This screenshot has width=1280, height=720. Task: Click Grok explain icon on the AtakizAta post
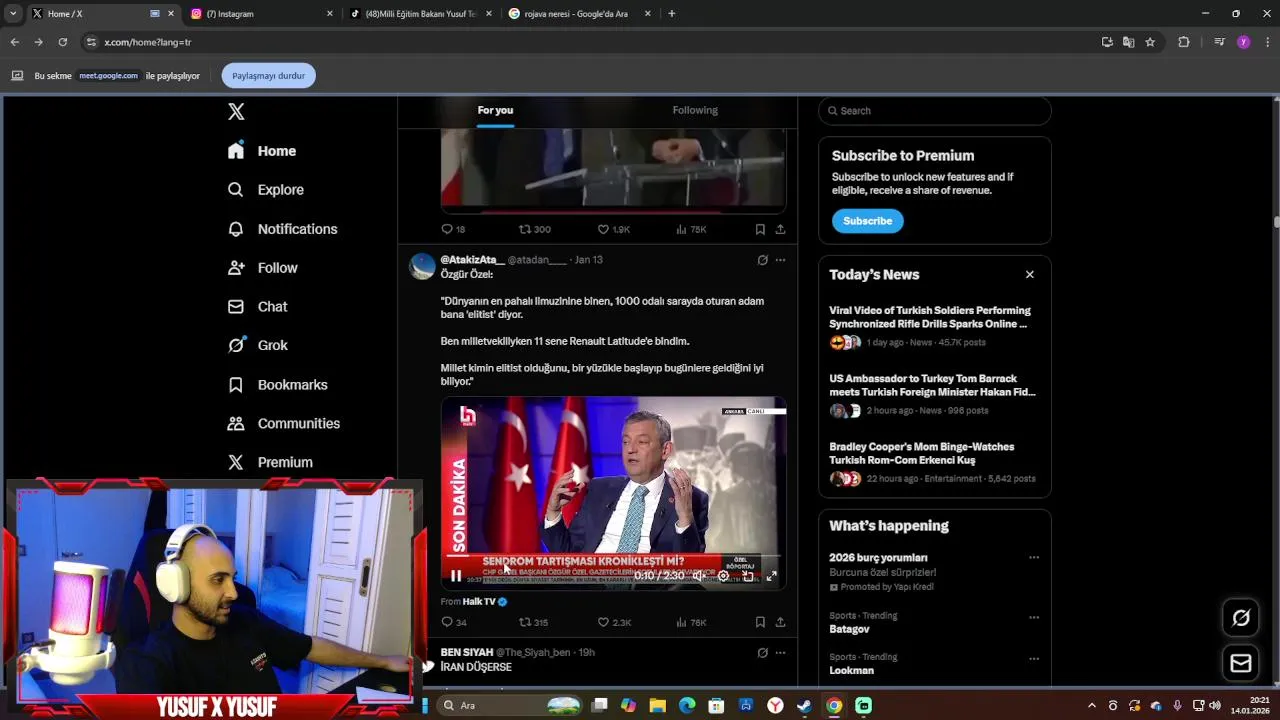click(762, 260)
